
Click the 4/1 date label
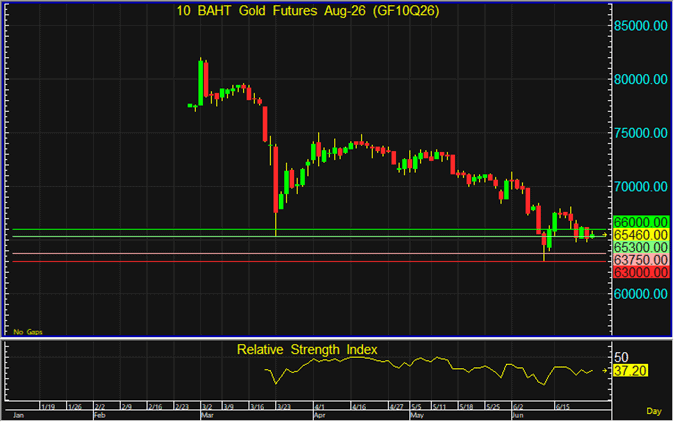click(319, 407)
